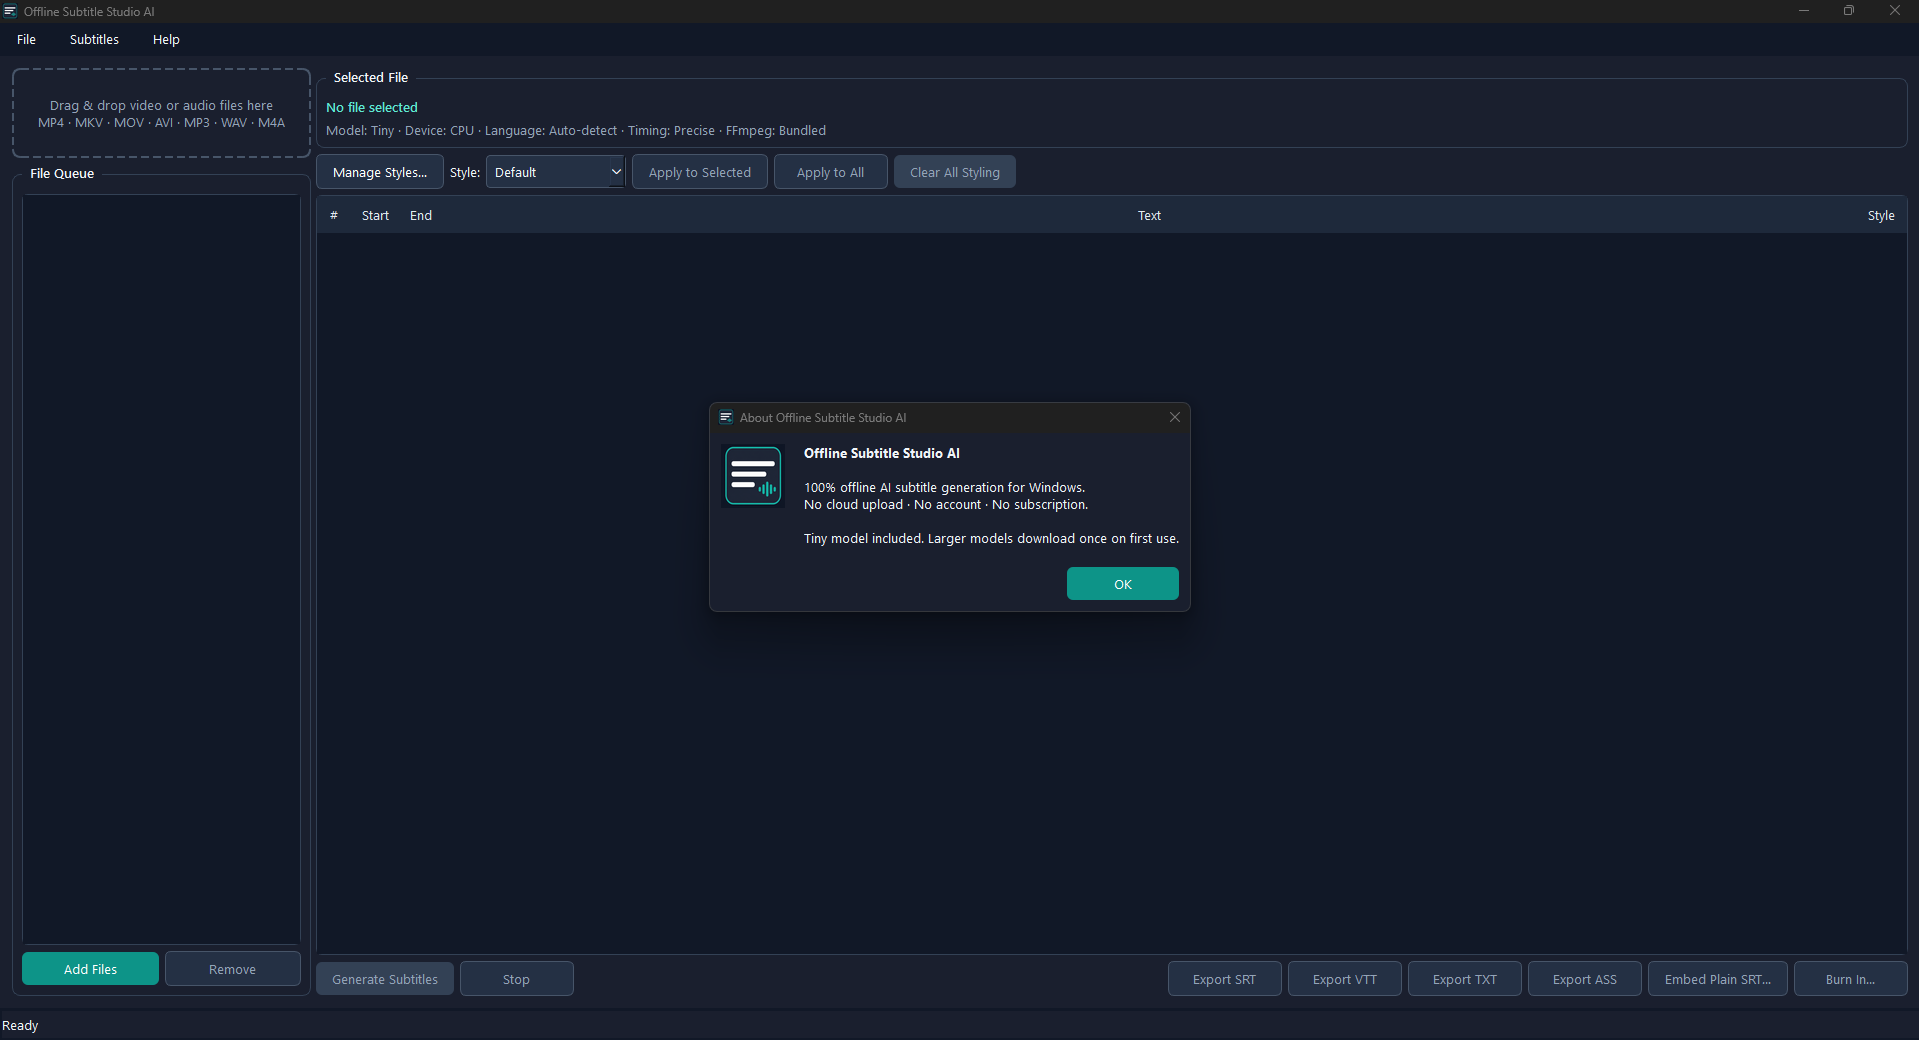Screen dimensions: 1919x1040
Task: Click the Start column header
Action: click(x=375, y=215)
